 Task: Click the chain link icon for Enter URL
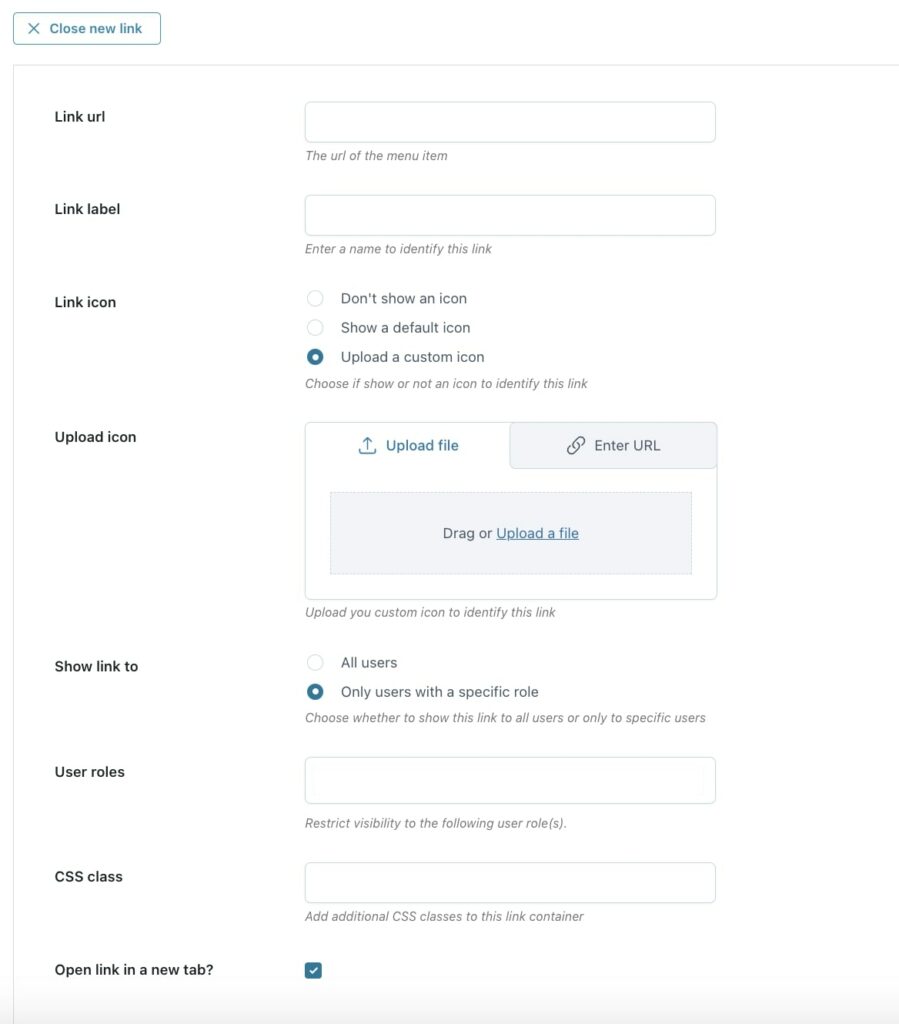(x=576, y=445)
